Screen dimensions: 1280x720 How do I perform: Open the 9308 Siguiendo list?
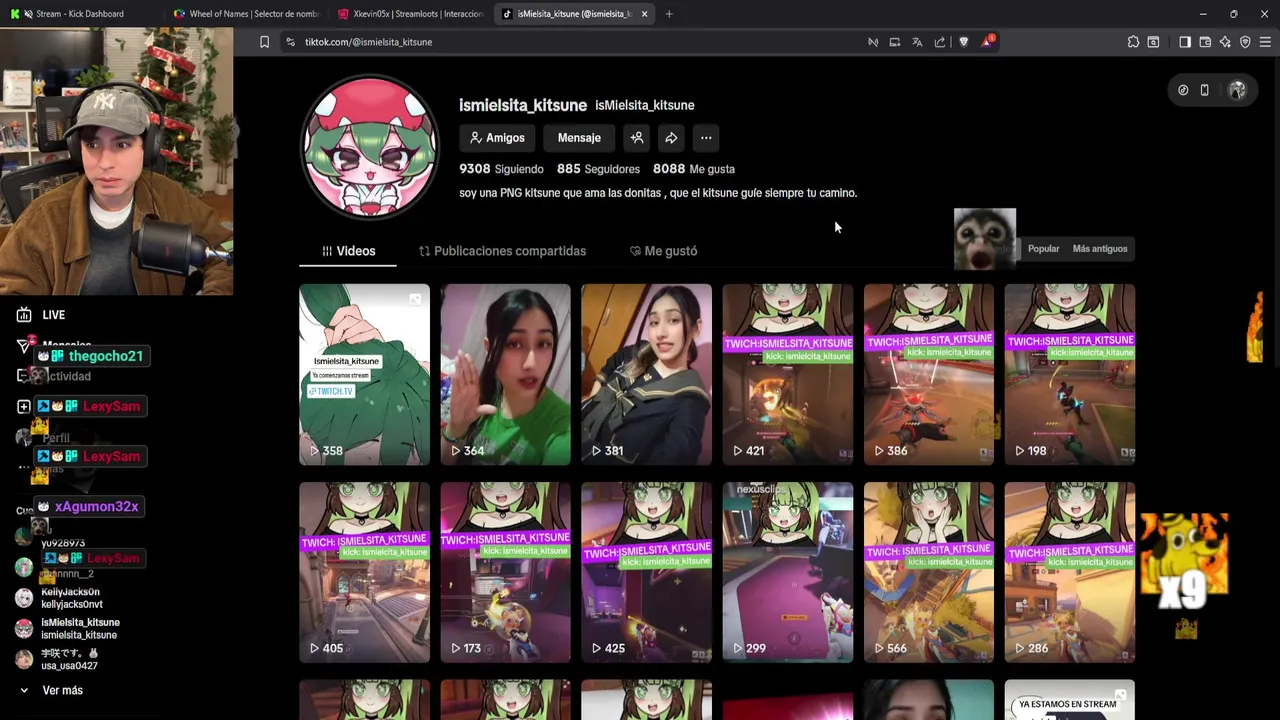pos(501,169)
